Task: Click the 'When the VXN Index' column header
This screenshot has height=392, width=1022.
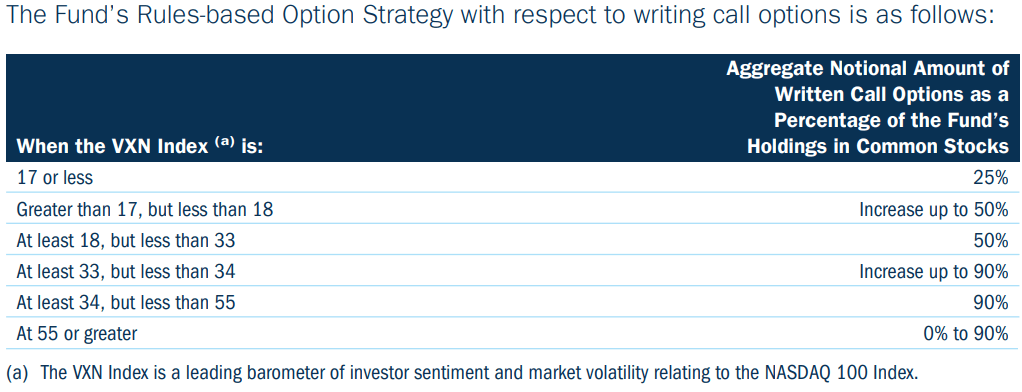Action: point(139,147)
